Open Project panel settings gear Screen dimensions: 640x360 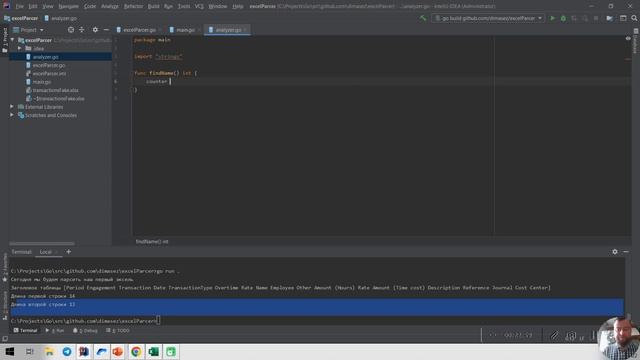click(x=95, y=30)
